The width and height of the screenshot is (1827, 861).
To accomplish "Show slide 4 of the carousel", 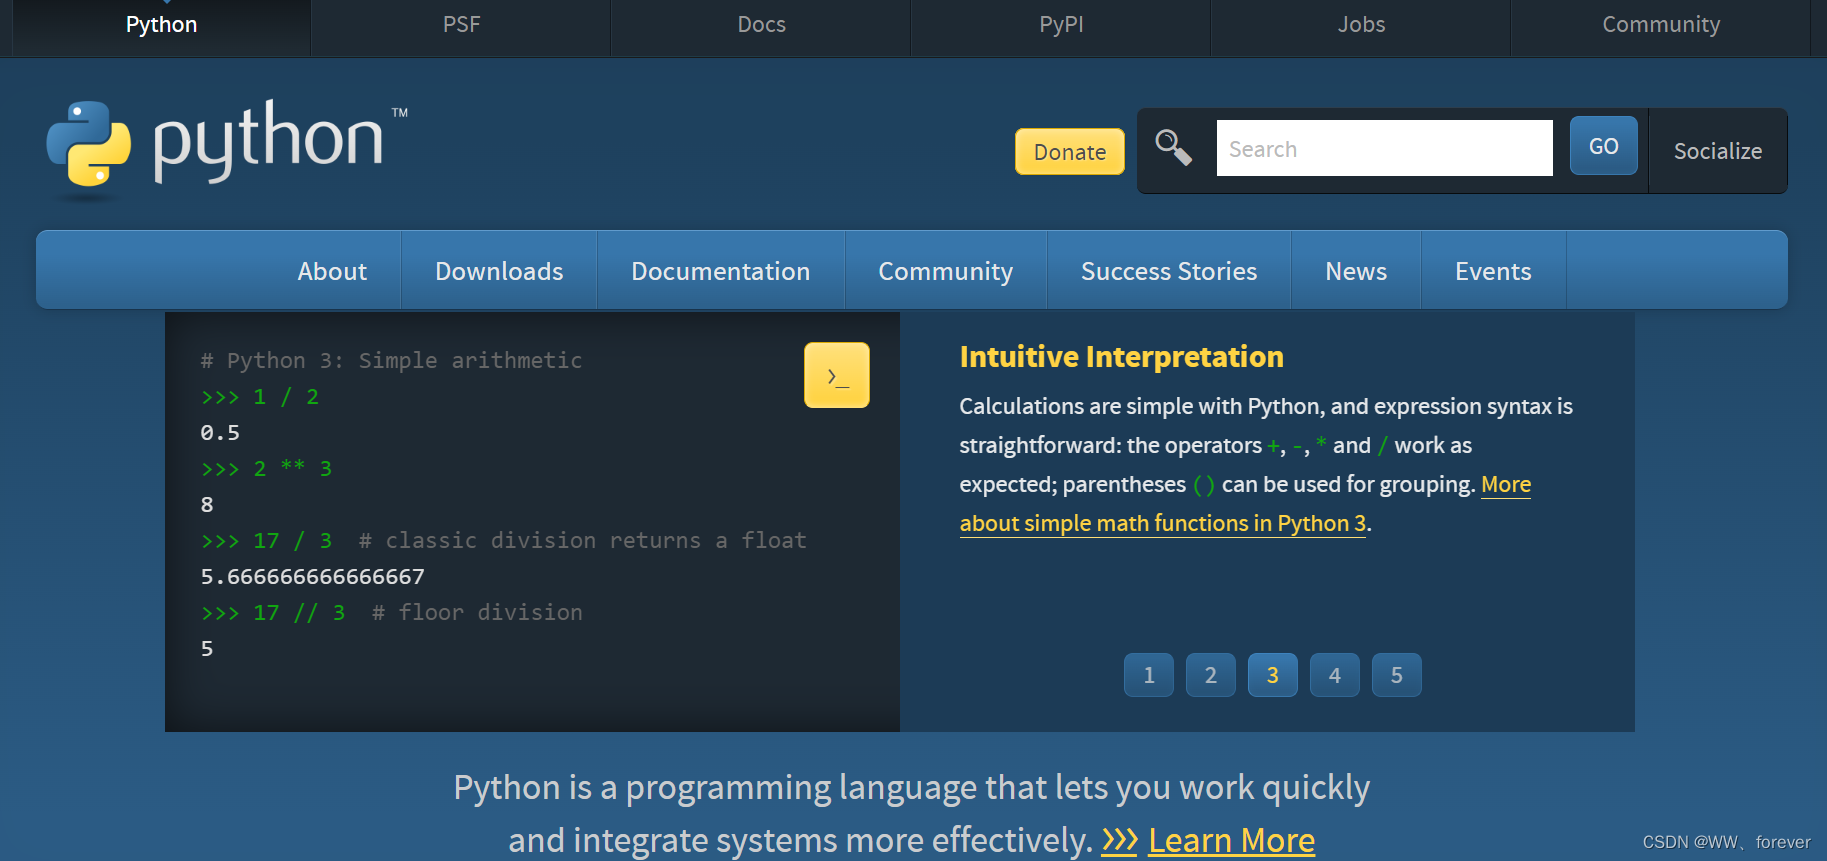I will click(1335, 675).
